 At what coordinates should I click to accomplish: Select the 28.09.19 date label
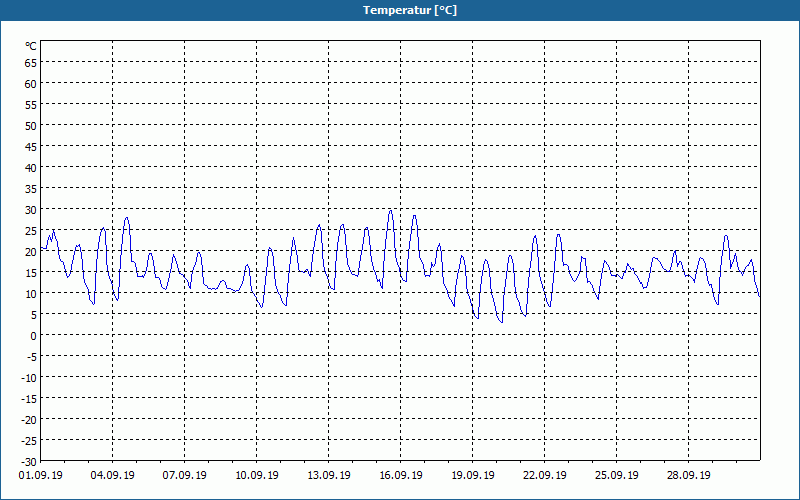(x=688, y=475)
